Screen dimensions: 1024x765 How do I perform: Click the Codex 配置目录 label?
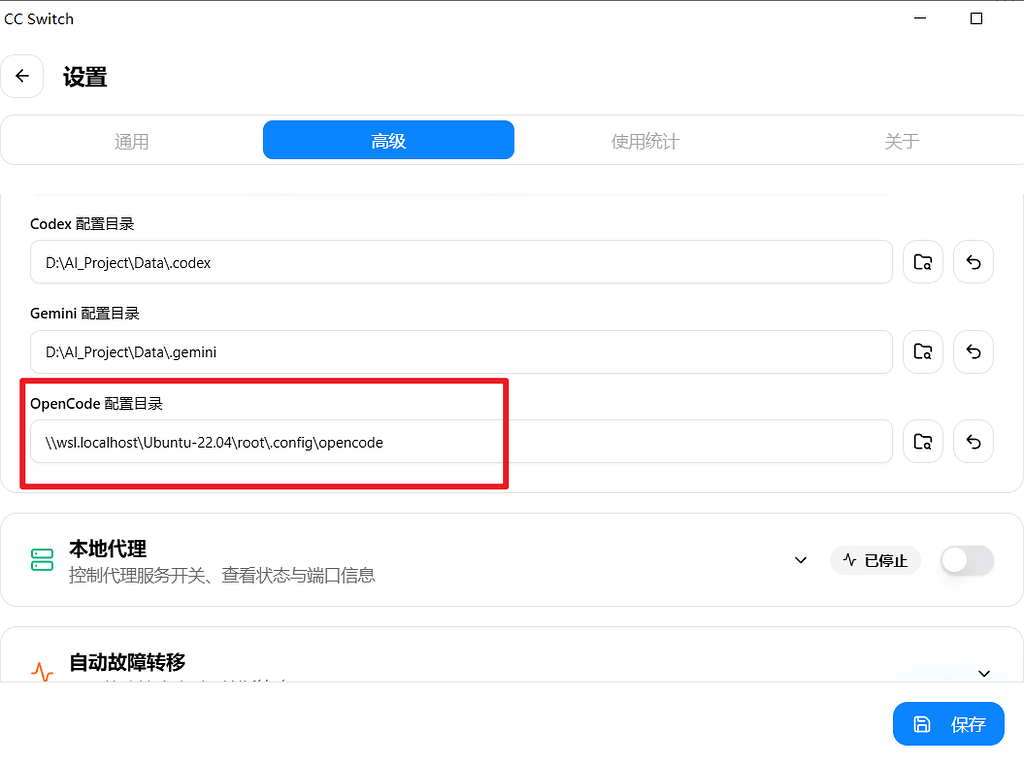82,224
